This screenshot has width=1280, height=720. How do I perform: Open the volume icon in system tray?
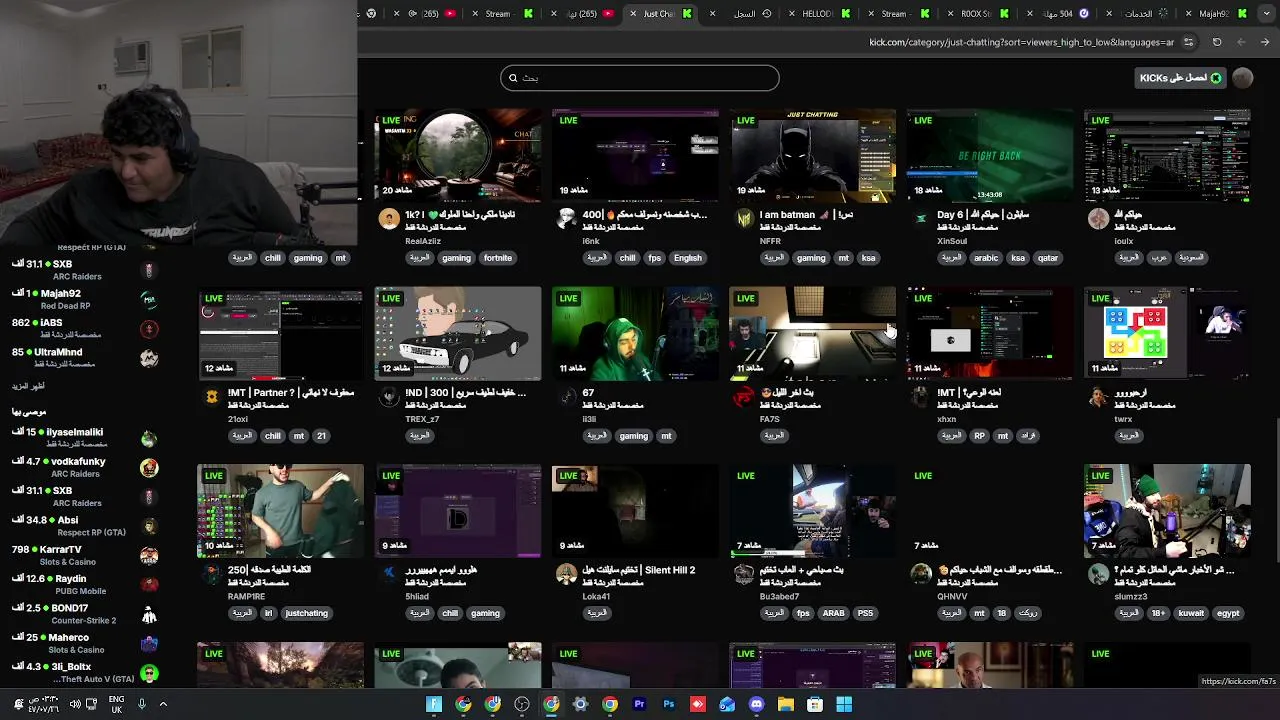[x=75, y=704]
